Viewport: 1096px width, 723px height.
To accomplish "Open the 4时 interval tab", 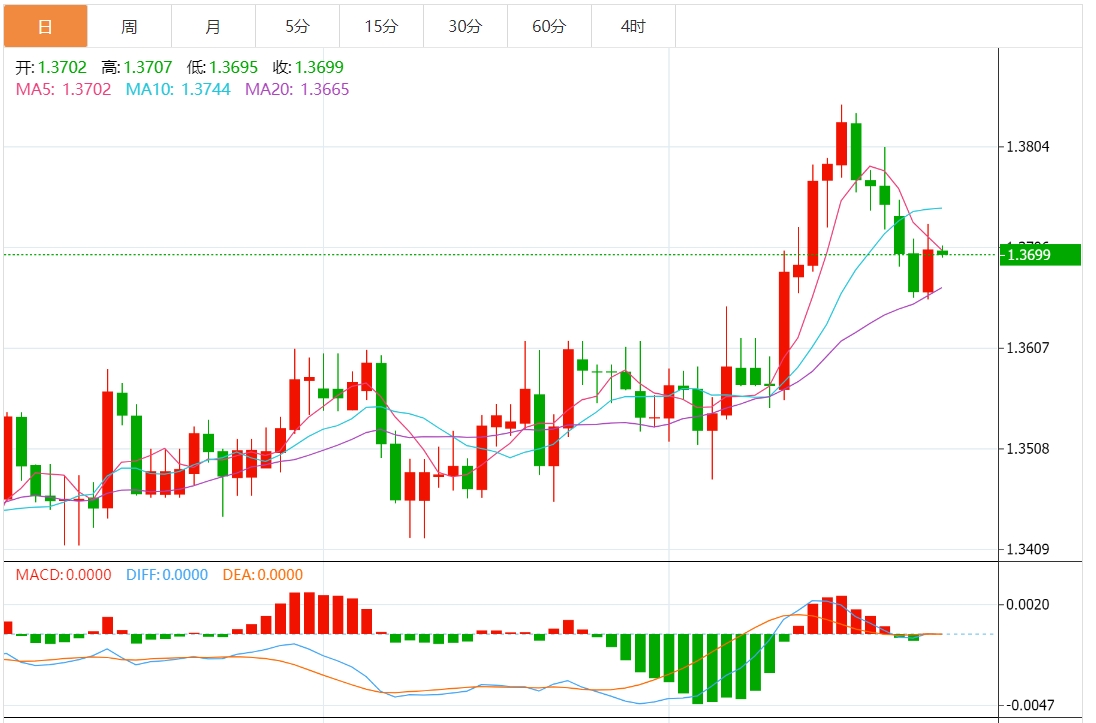I will pyautogui.click(x=633, y=27).
